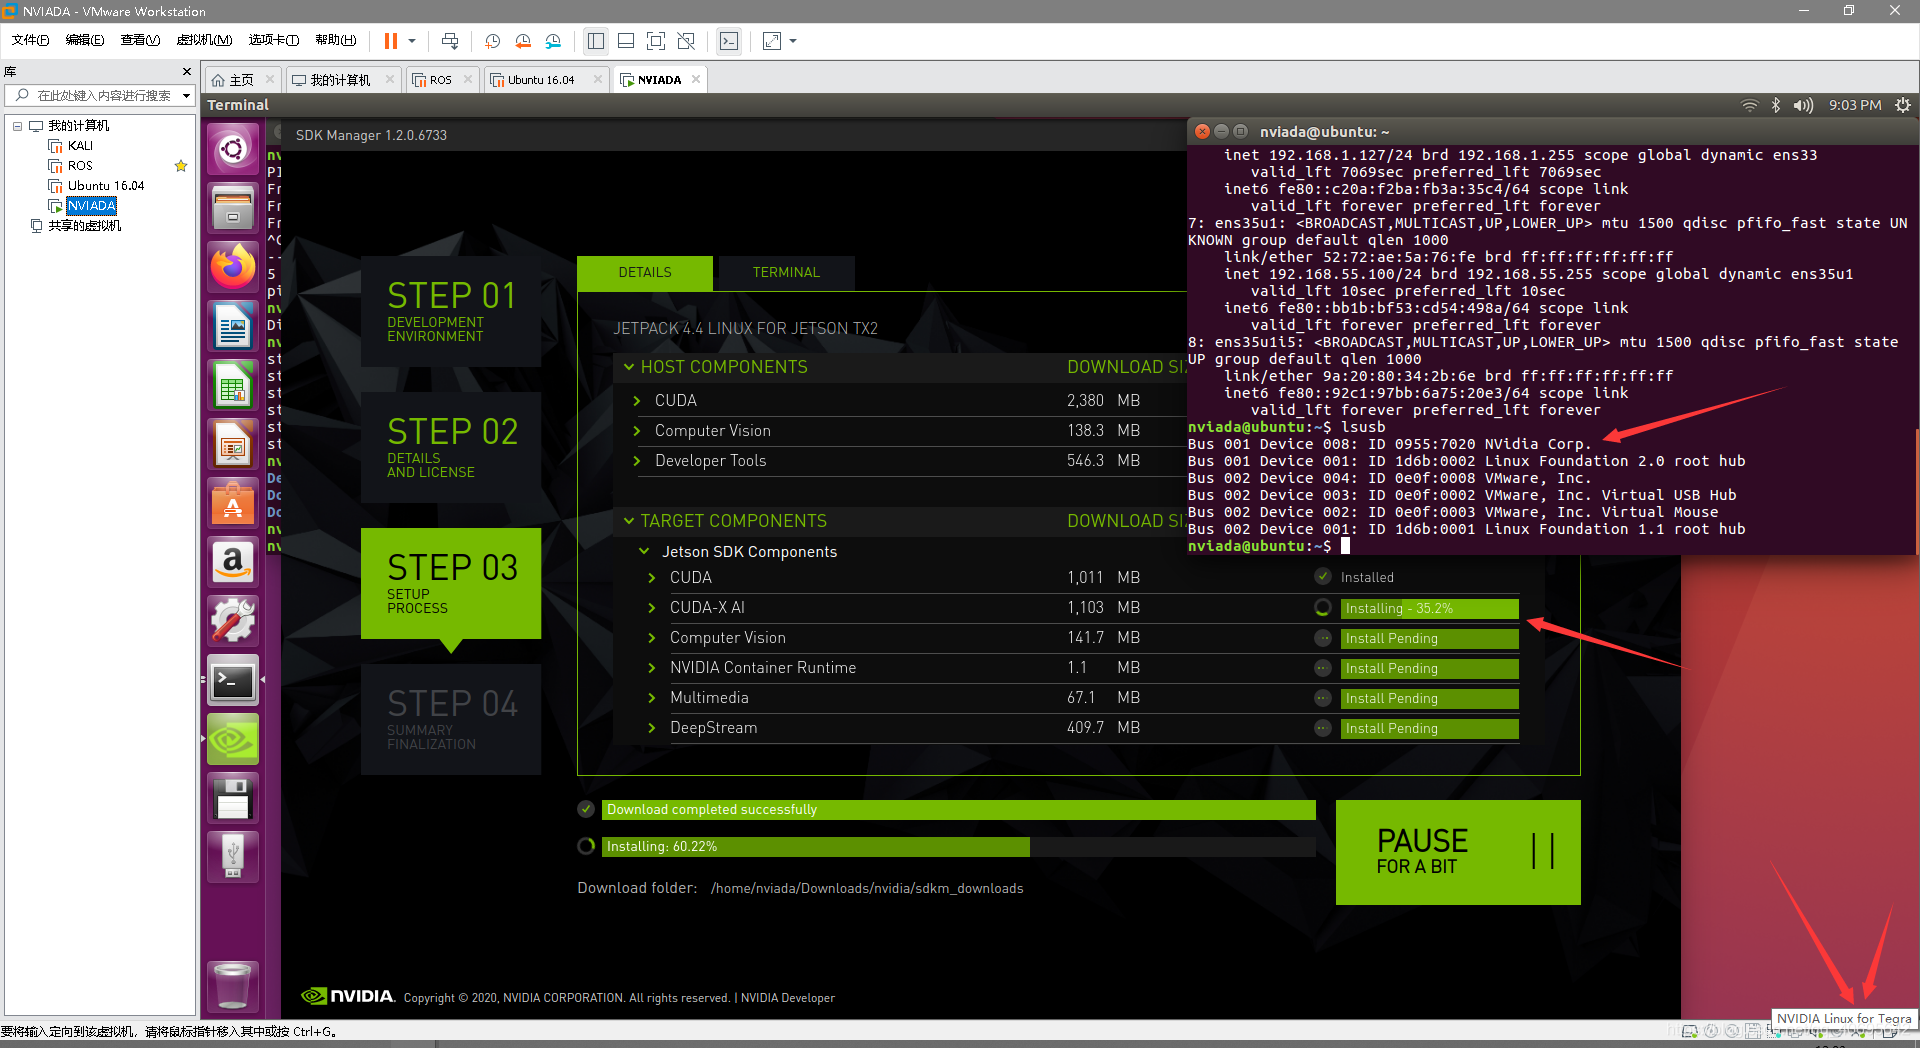Close the ROS tab
Image resolution: width=1920 pixels, height=1048 pixels.
[x=468, y=79]
